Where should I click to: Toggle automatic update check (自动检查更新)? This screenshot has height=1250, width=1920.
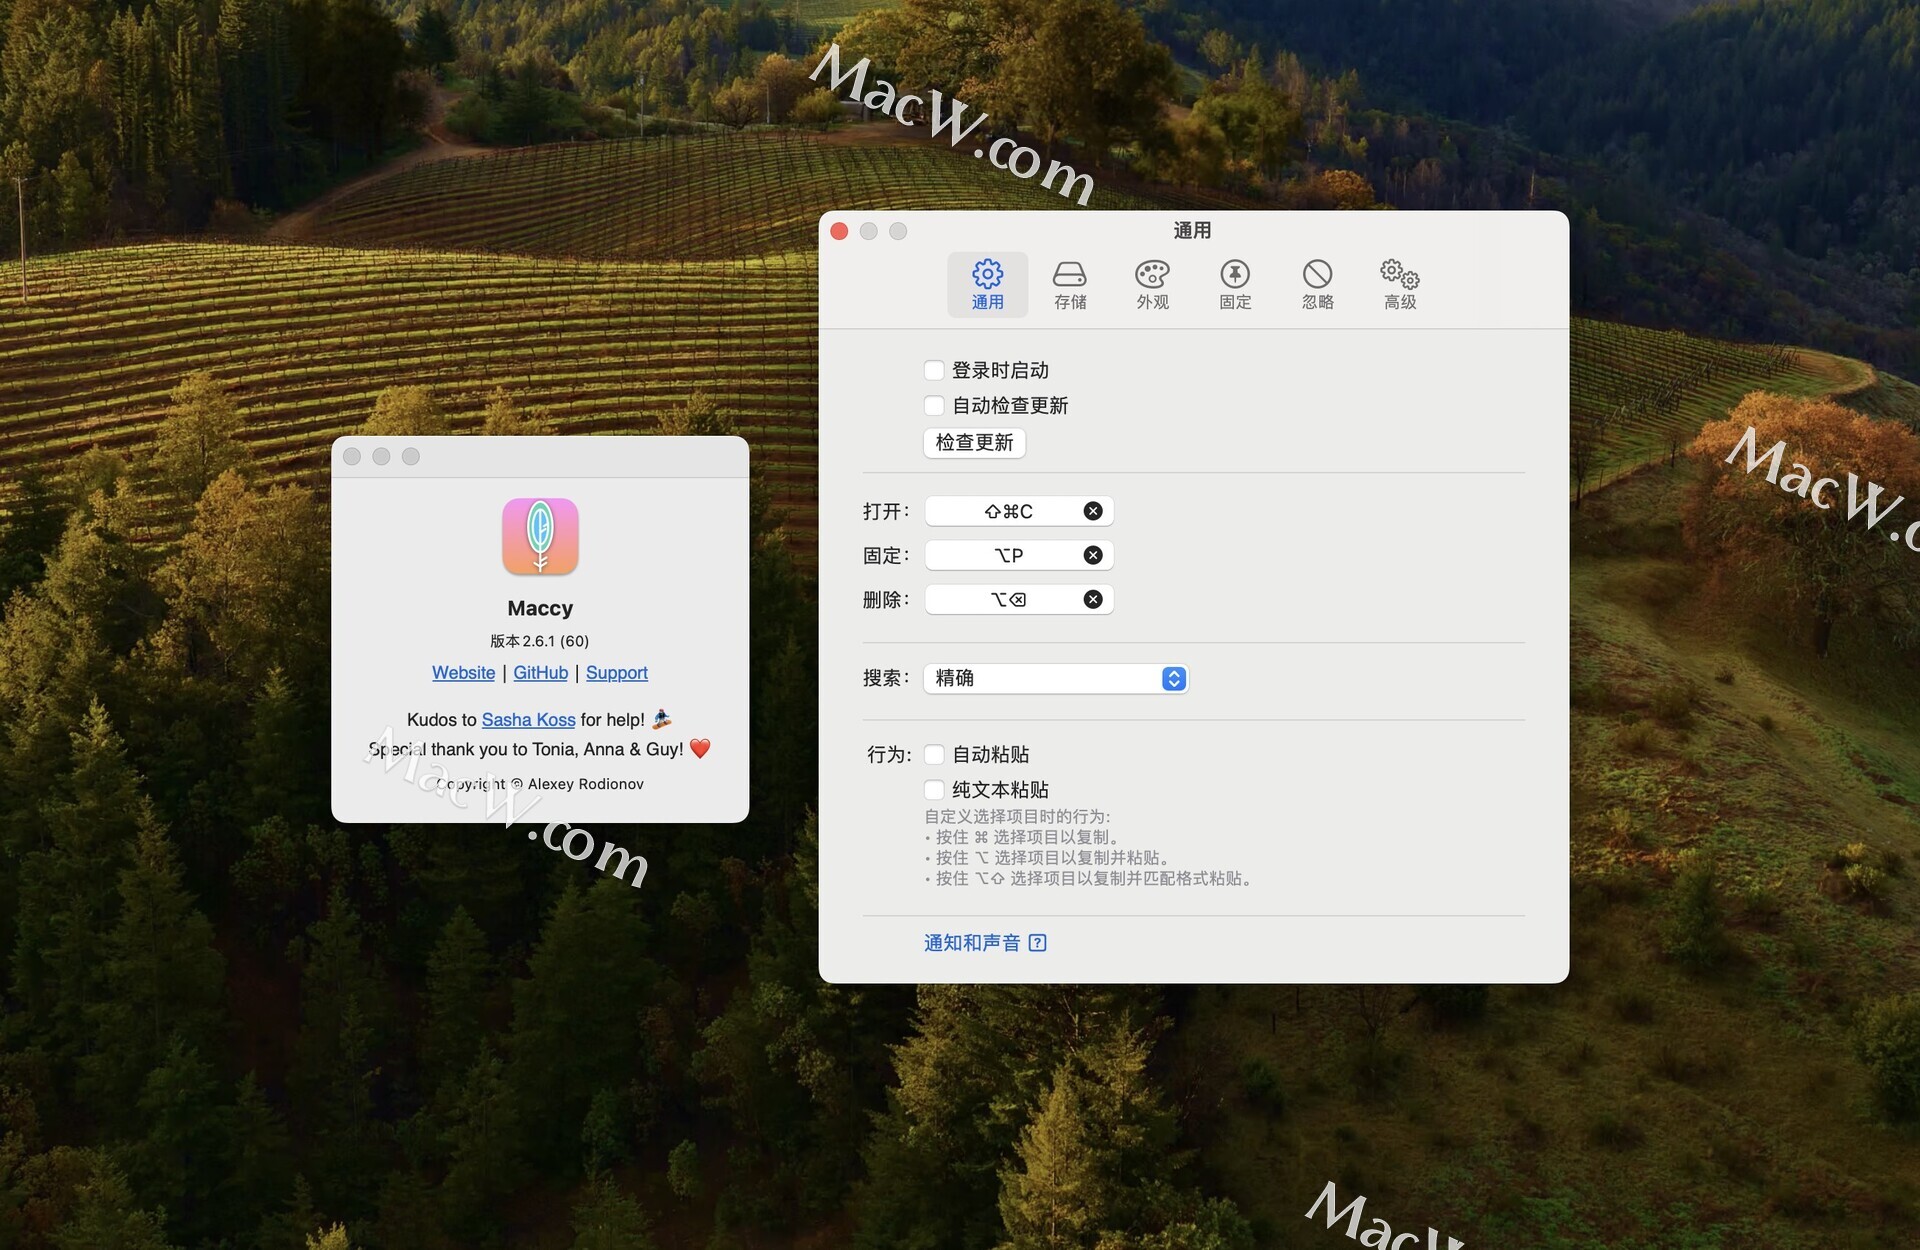pyautogui.click(x=934, y=406)
